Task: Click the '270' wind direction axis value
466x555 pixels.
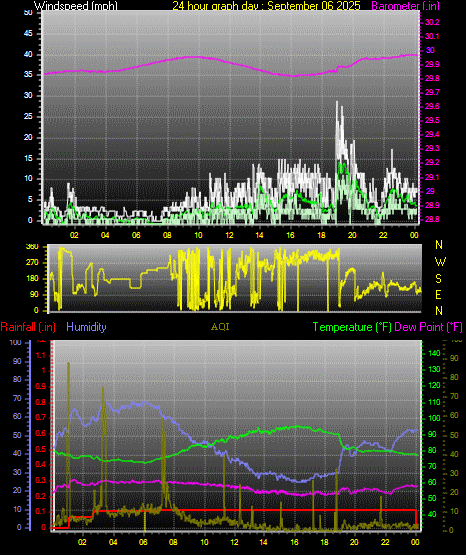Action: [x=32, y=263]
